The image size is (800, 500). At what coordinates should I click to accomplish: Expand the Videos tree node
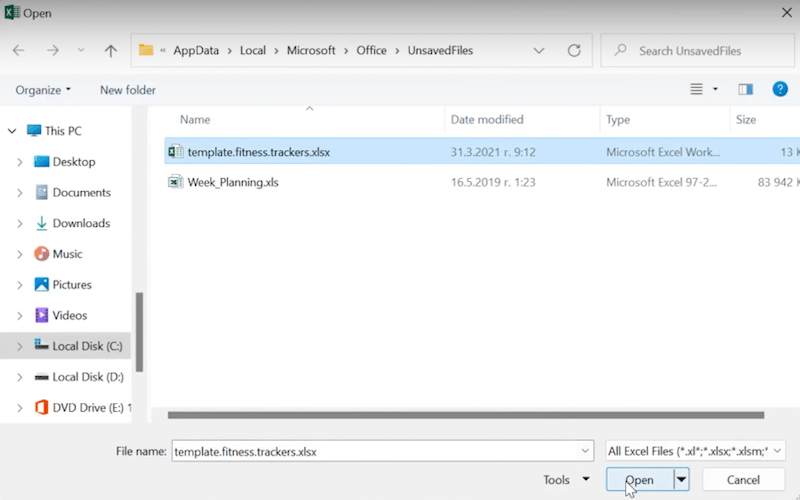coord(20,316)
